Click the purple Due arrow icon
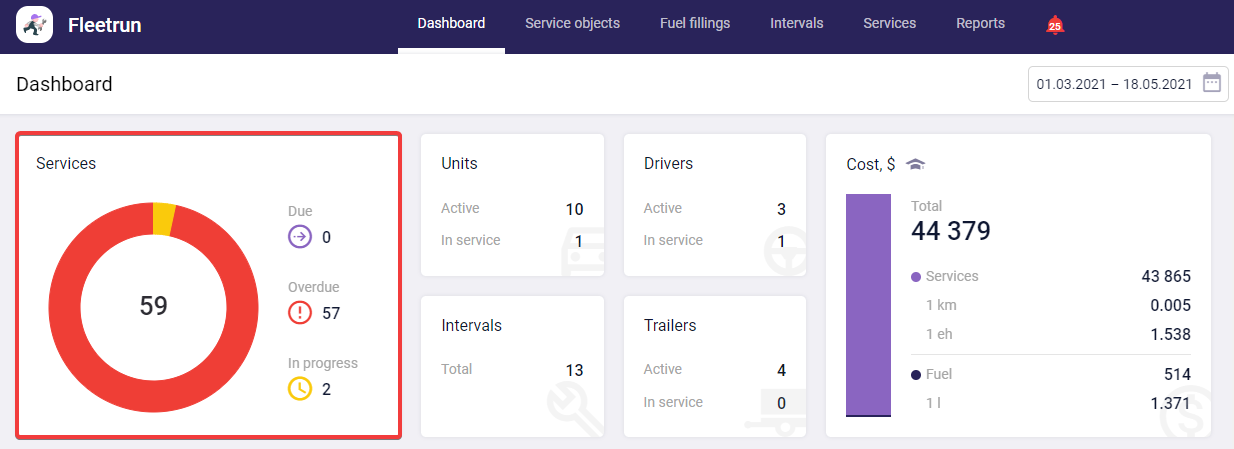The width and height of the screenshot is (1234, 449). pyautogui.click(x=300, y=237)
